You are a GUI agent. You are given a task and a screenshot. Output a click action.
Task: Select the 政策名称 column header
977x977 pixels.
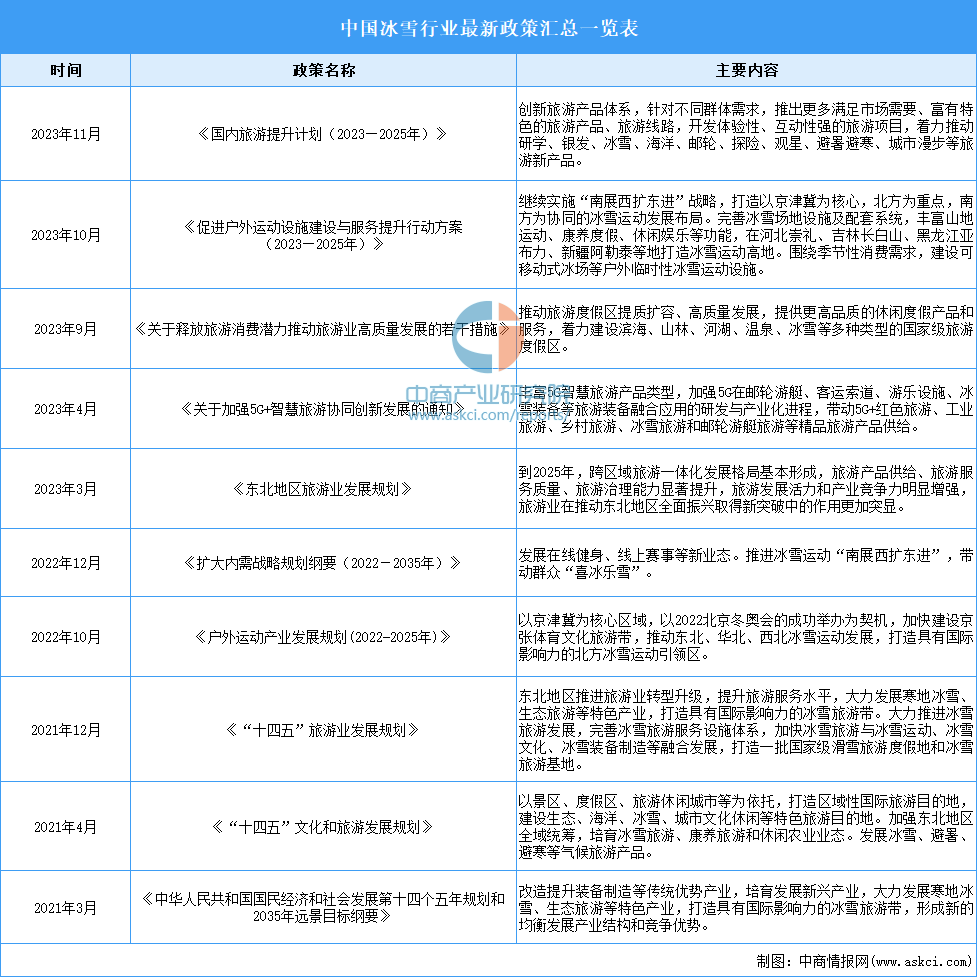coord(323,70)
